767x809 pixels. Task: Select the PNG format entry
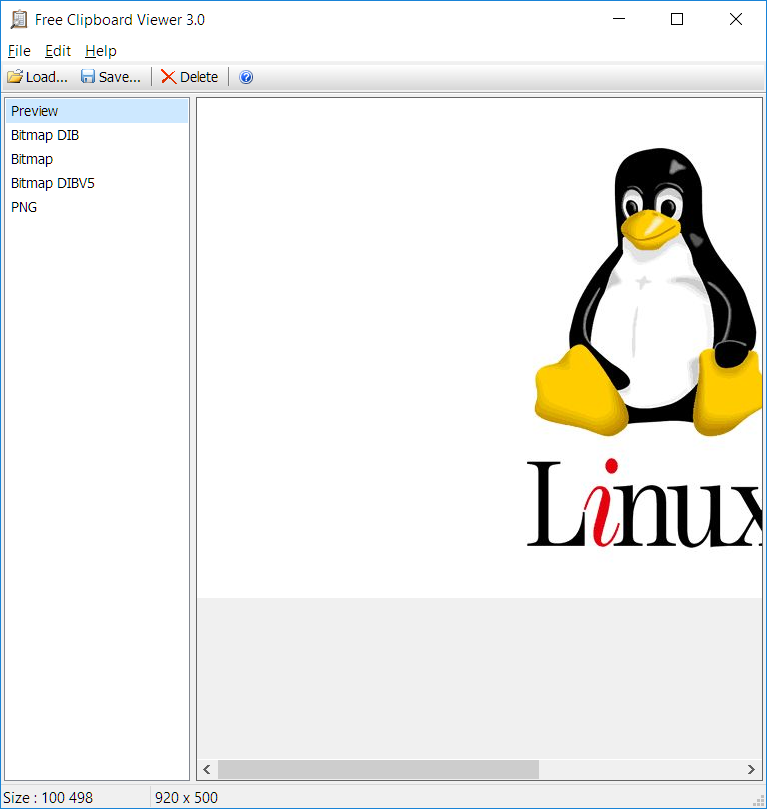point(97,207)
